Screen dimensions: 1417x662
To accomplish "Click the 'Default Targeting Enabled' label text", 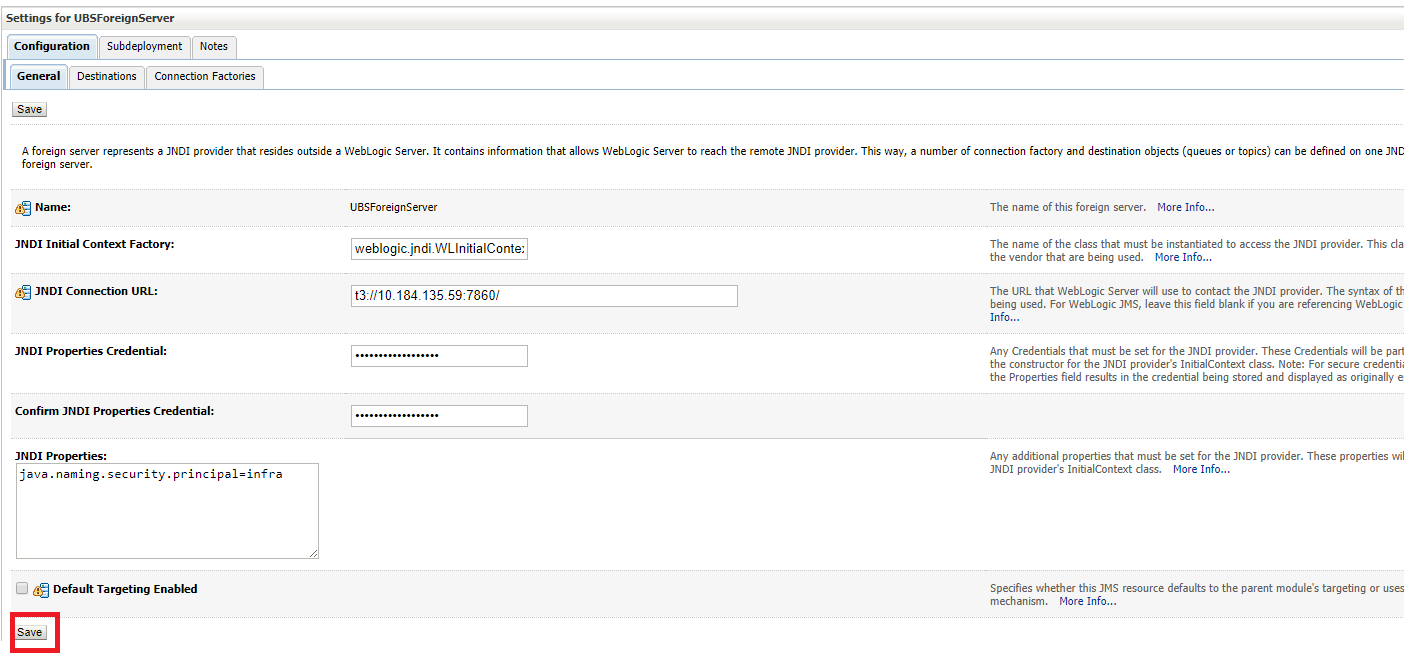I will (125, 589).
